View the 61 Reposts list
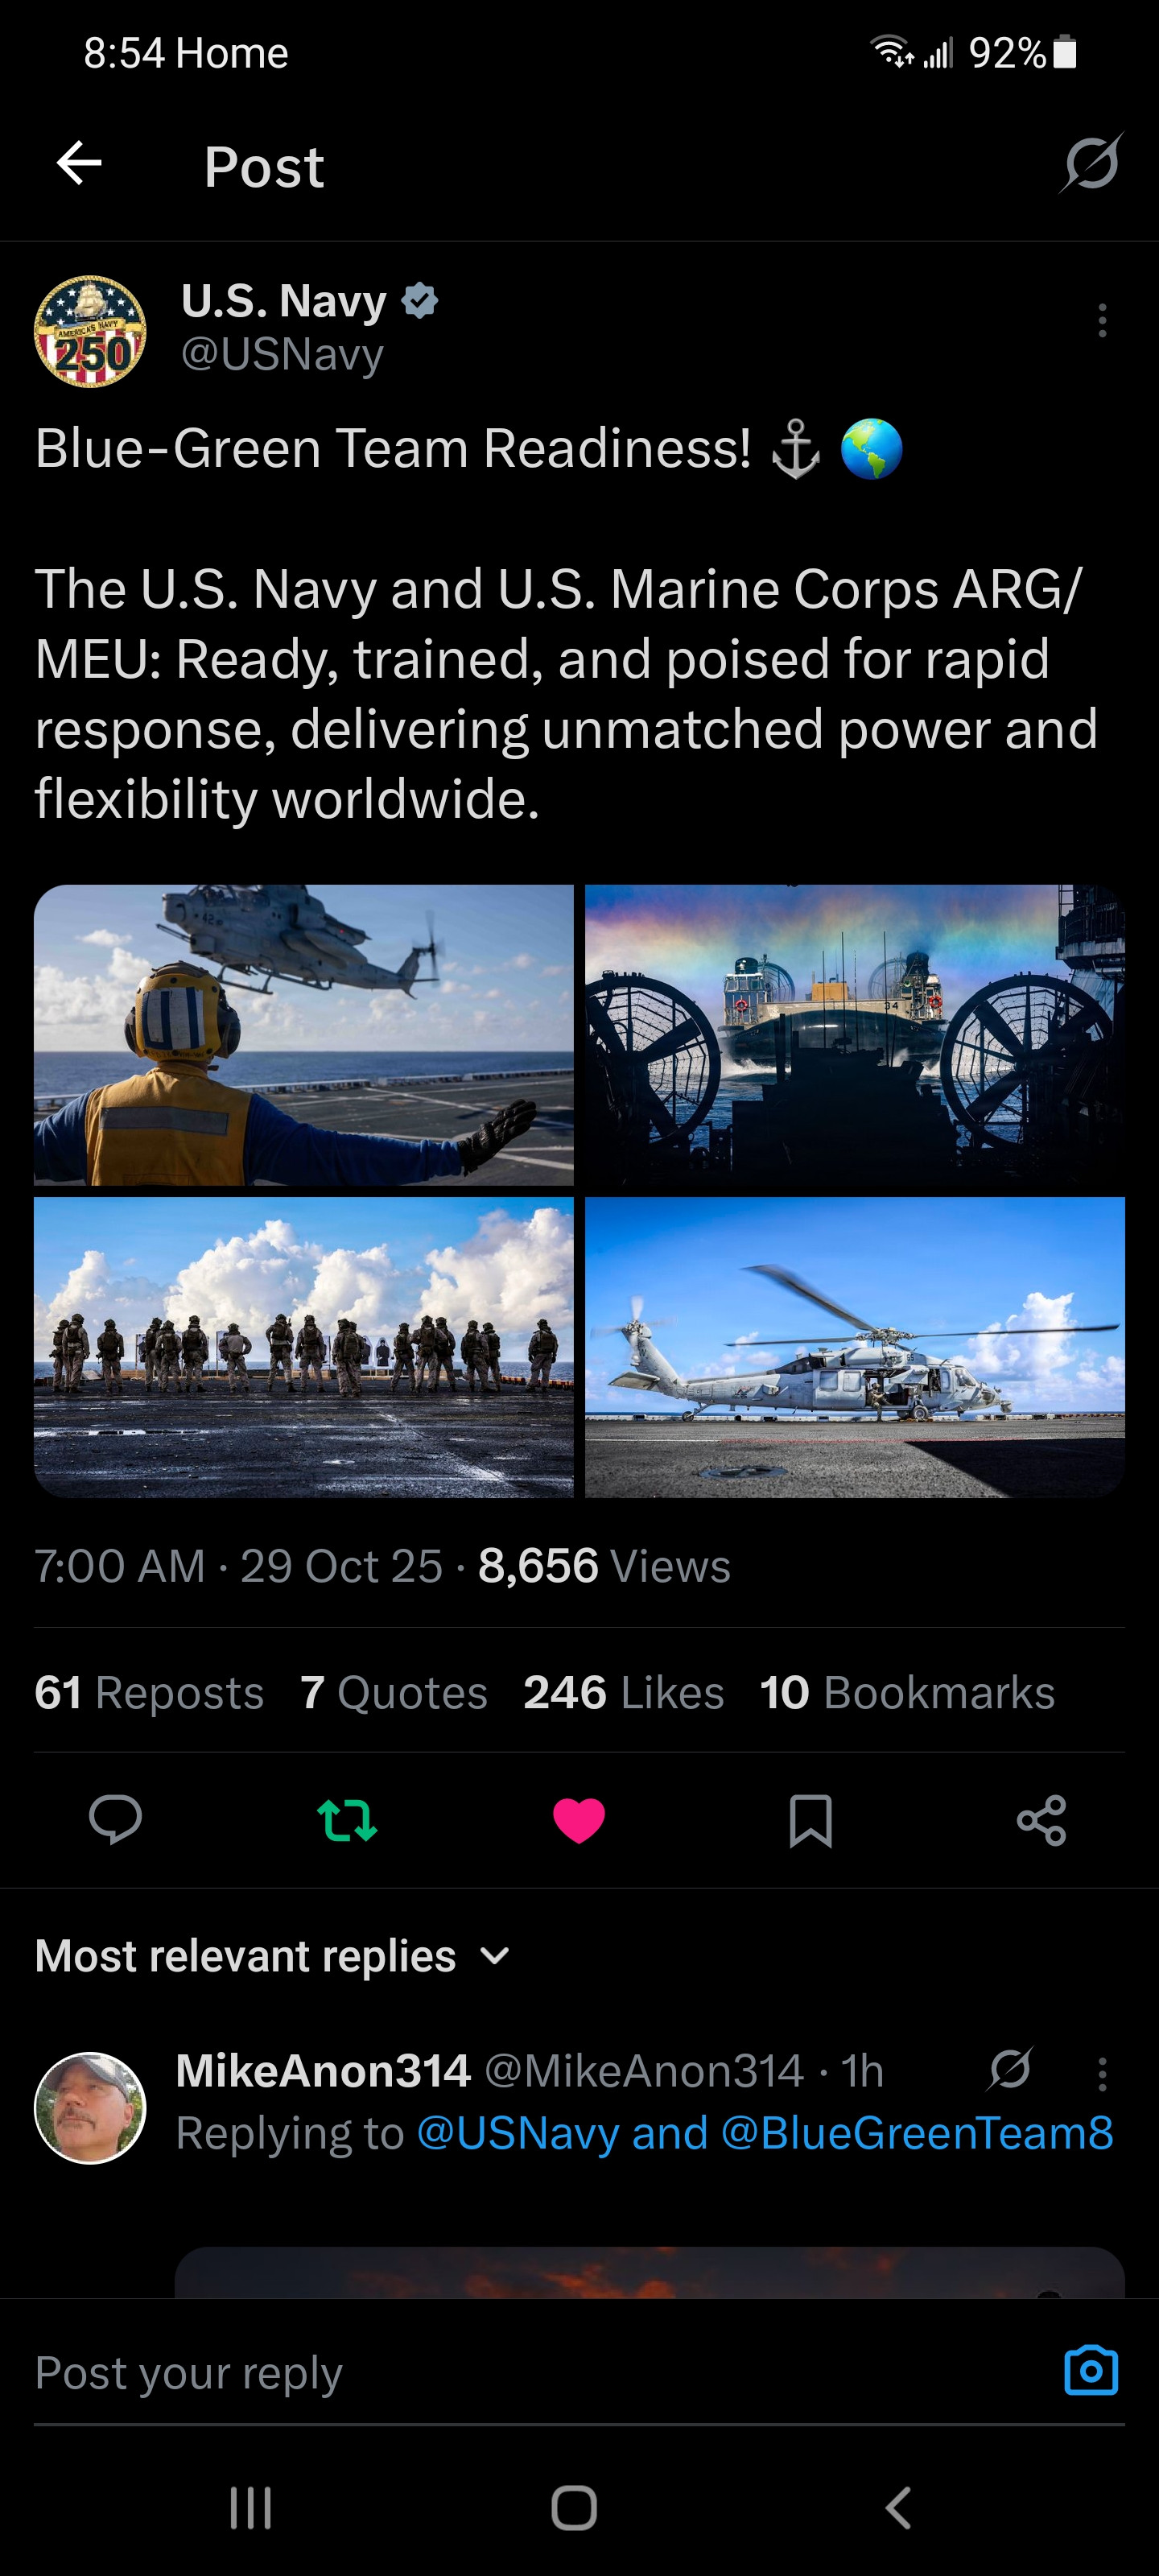This screenshot has height=2576, width=1159. click(149, 1692)
